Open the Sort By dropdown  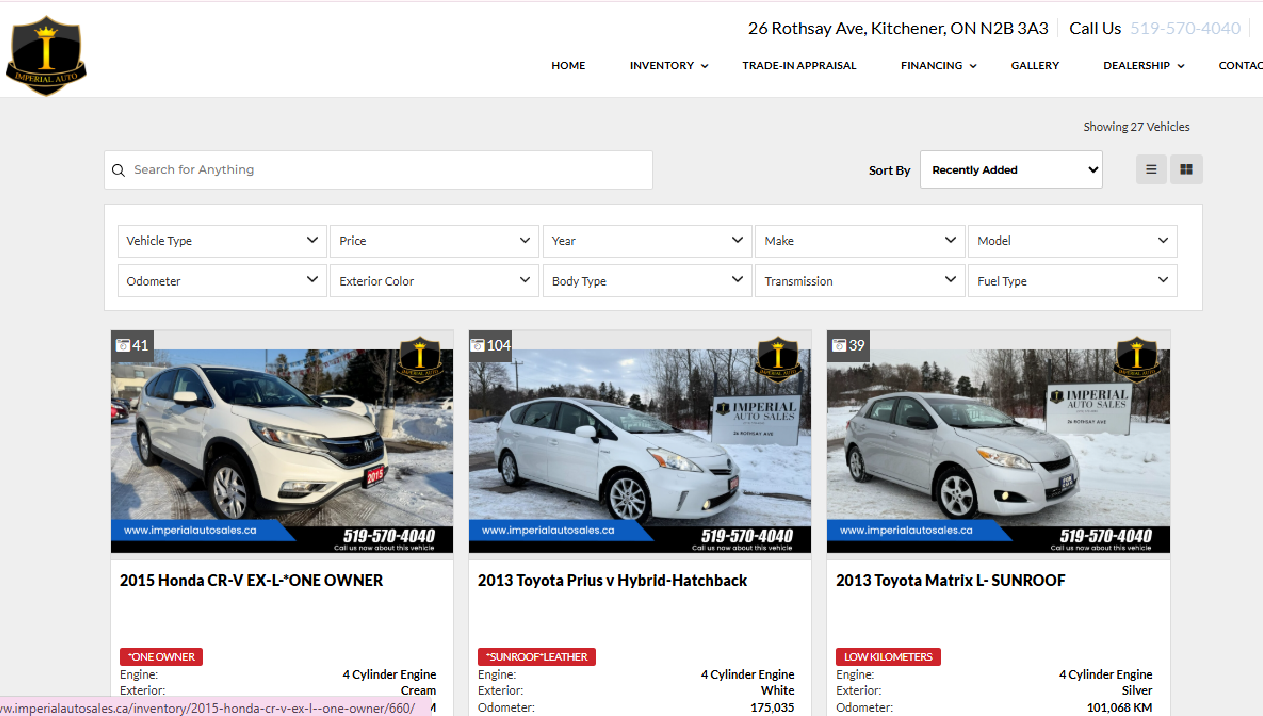[1011, 170]
